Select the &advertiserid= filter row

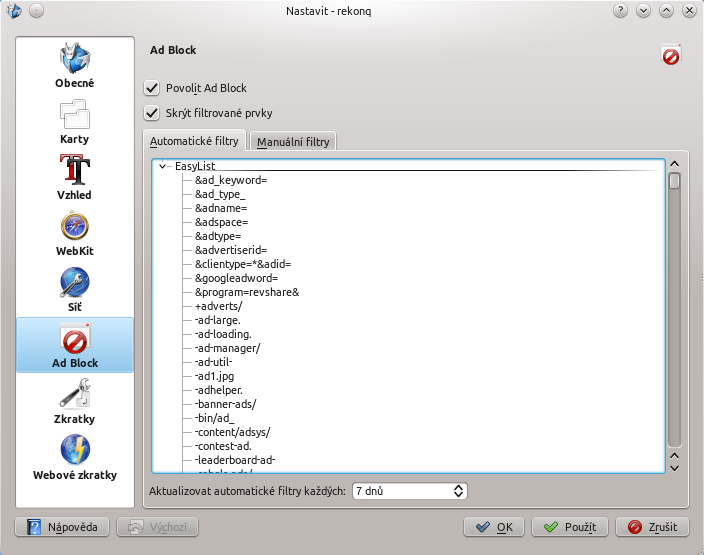(x=231, y=250)
